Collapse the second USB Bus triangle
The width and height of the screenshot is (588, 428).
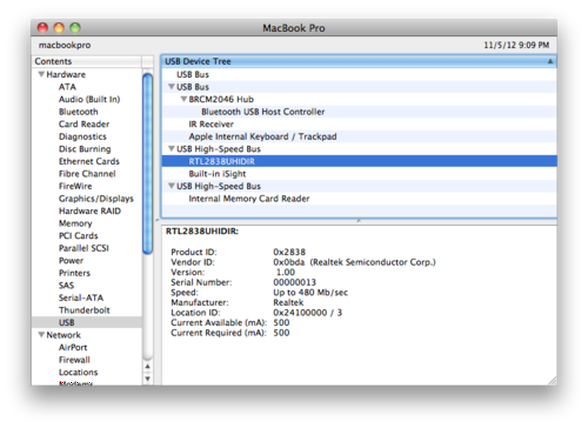171,87
